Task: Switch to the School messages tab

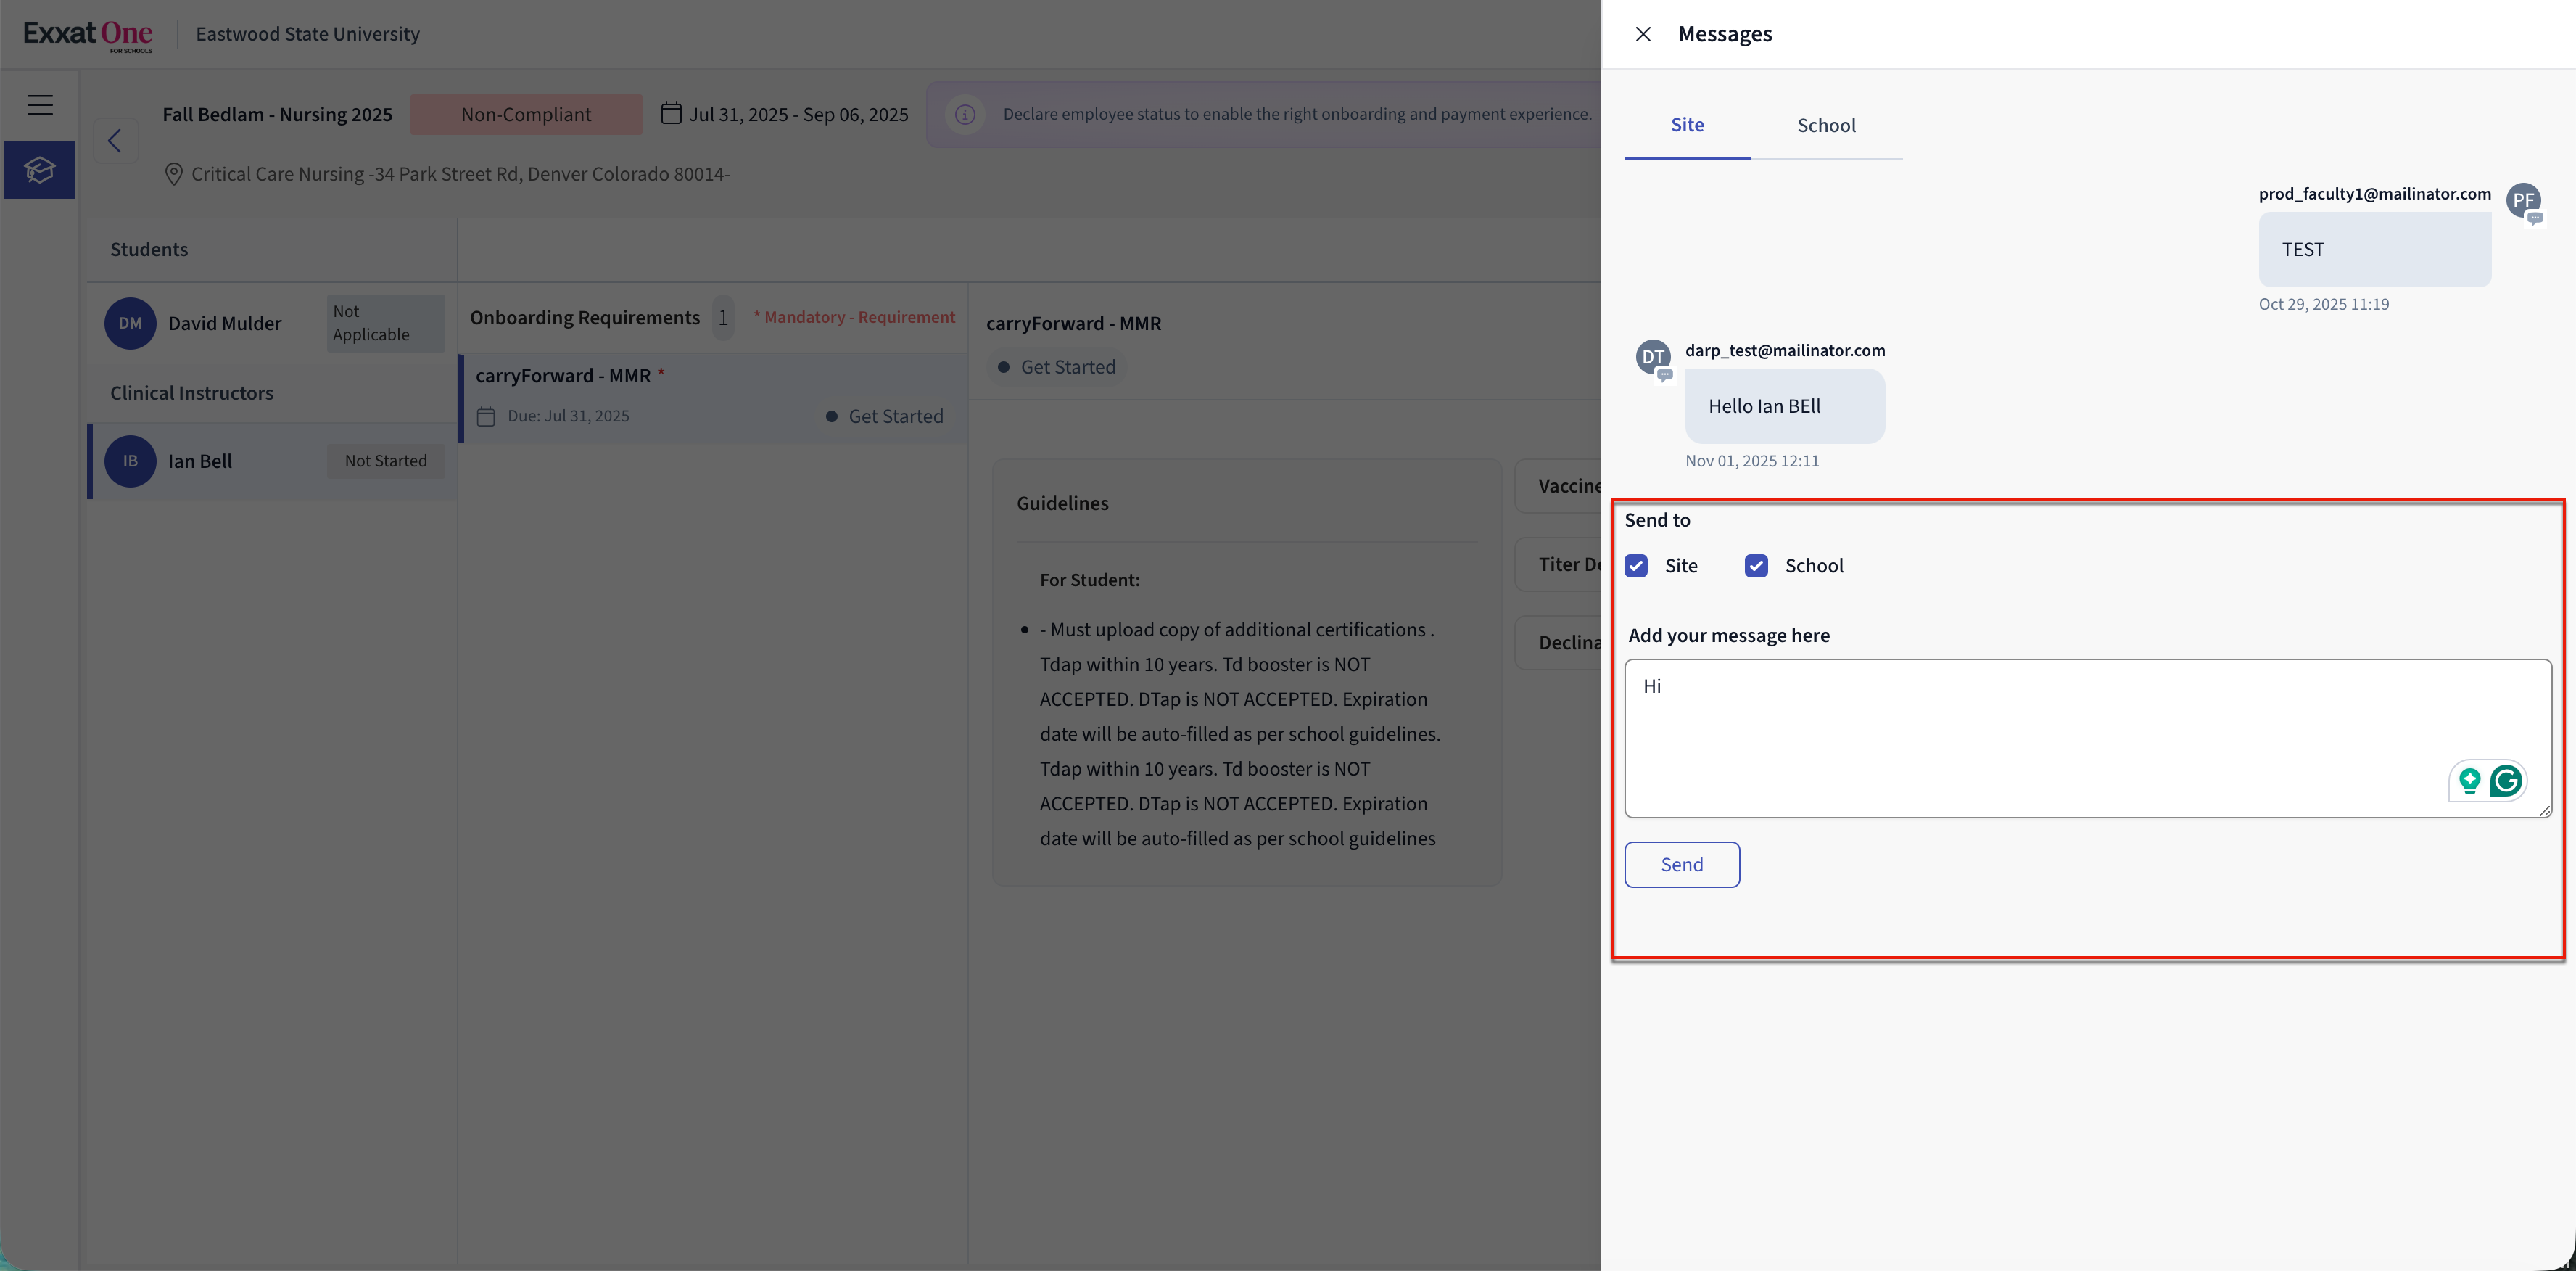Action: pyautogui.click(x=1826, y=126)
